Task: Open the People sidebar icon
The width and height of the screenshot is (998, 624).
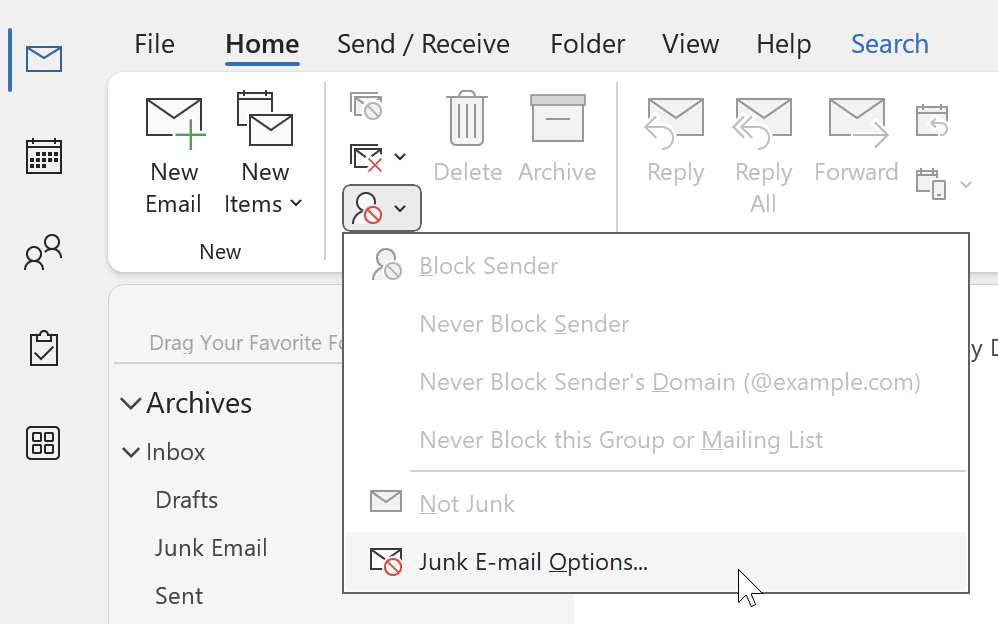Action: 42,252
